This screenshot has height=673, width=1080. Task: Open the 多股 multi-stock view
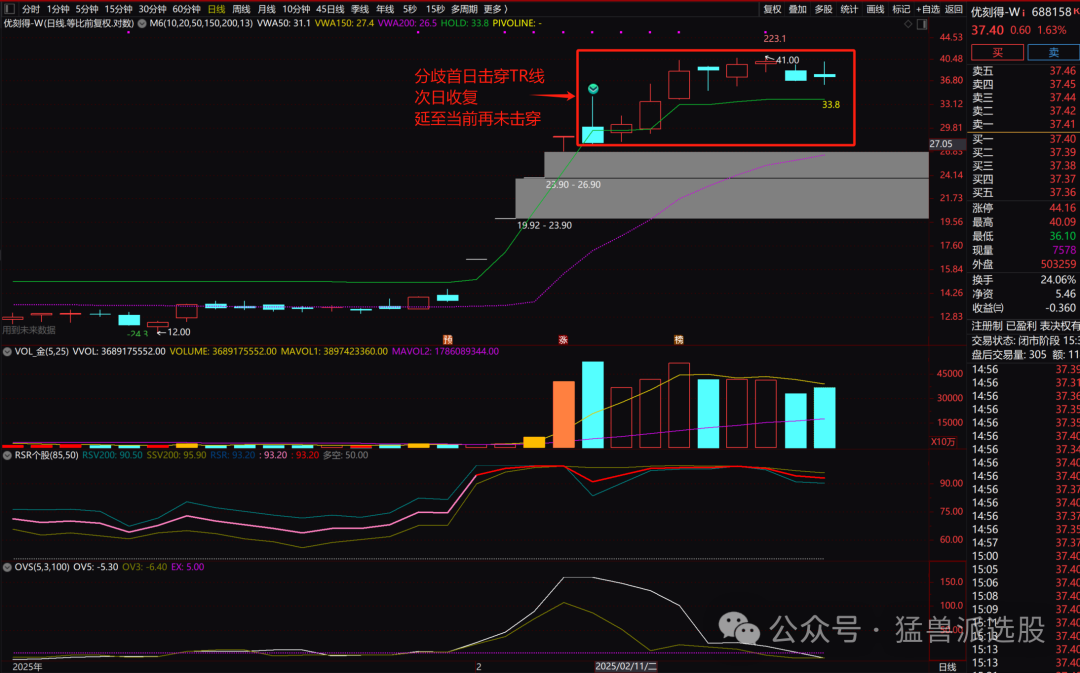824,9
